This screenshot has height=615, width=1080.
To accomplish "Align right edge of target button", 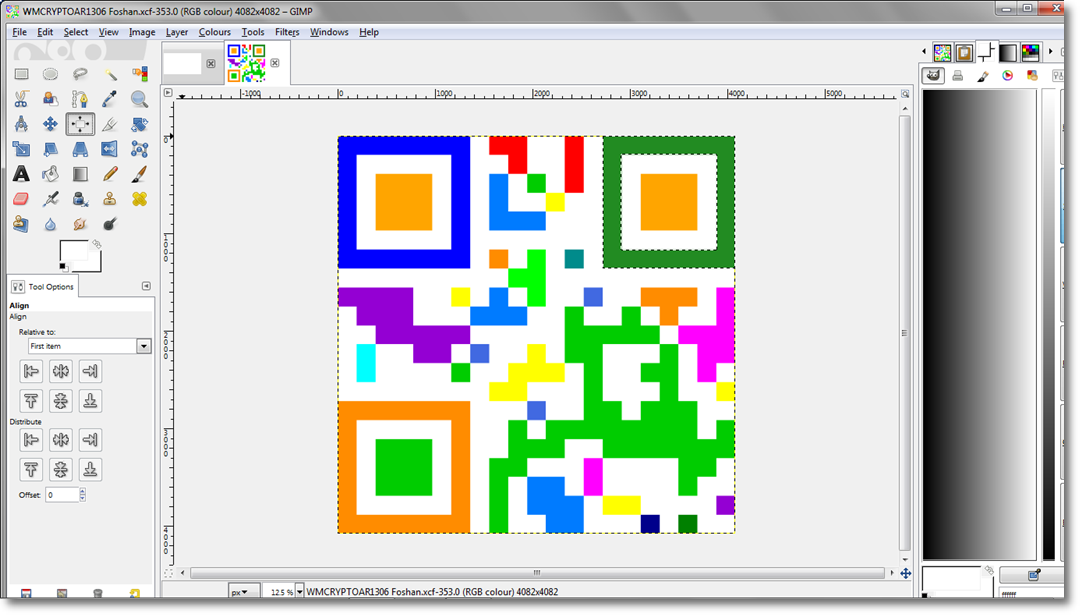I will click(90, 371).
